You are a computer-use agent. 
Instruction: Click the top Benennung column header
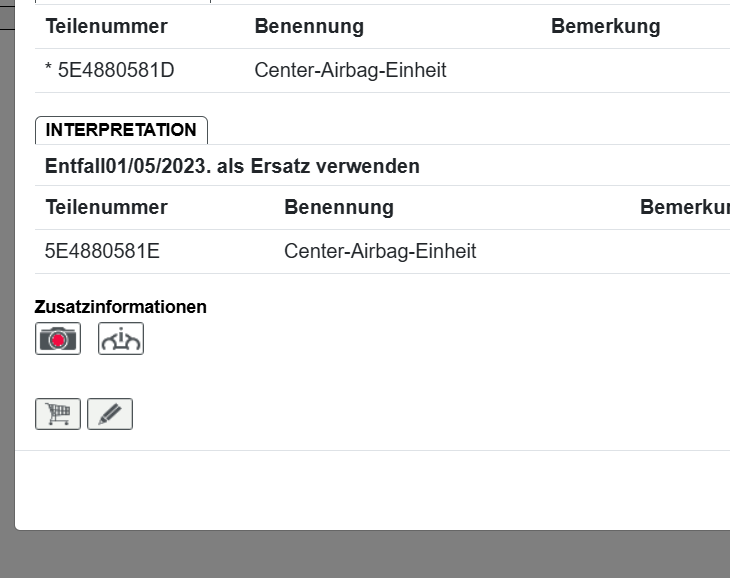(x=309, y=26)
